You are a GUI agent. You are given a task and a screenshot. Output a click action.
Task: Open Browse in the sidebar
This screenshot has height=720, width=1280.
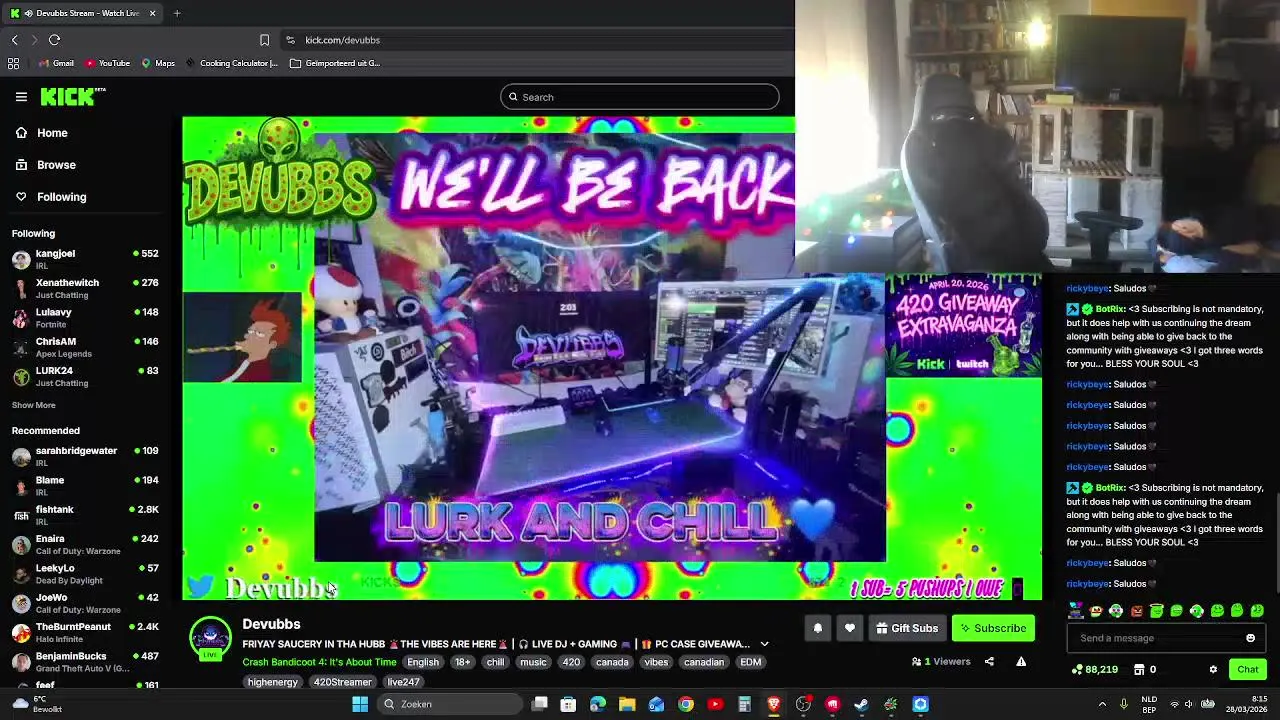tap(56, 165)
